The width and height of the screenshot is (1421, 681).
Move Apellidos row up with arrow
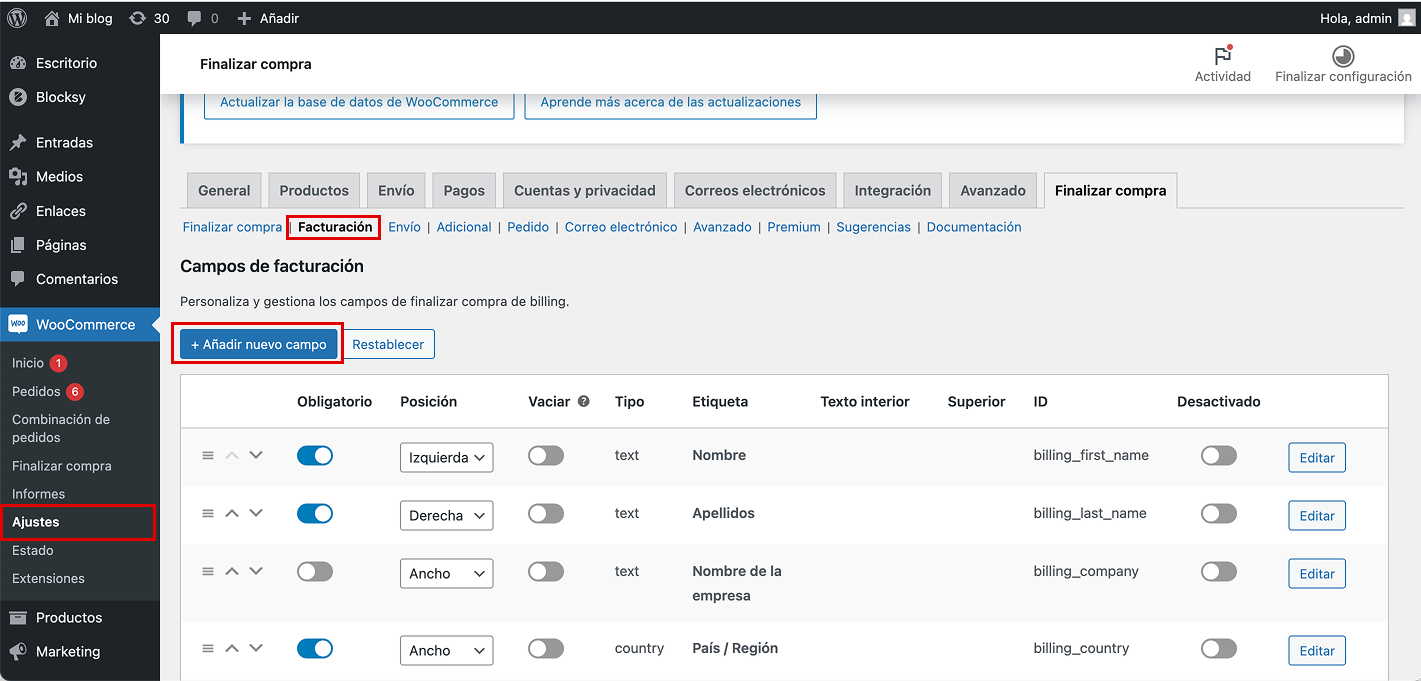coord(232,513)
